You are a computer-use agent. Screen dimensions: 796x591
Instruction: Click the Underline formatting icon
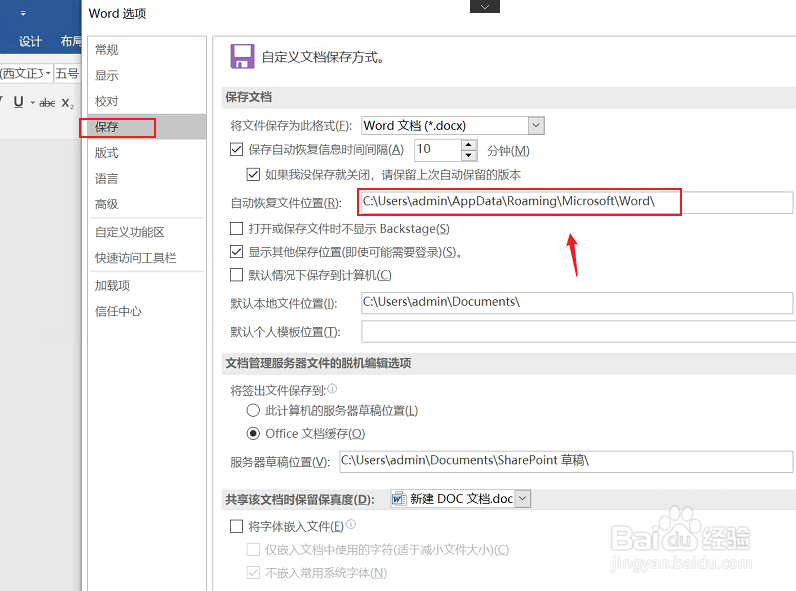click(18, 102)
